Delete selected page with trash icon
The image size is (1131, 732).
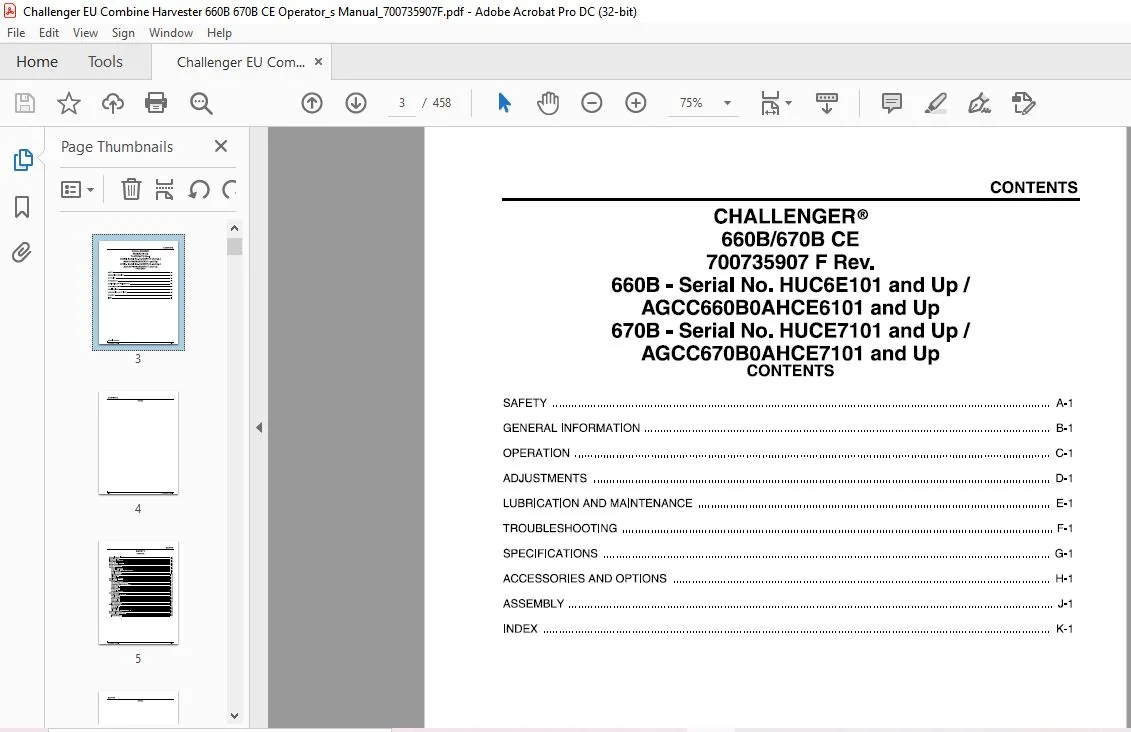(131, 190)
